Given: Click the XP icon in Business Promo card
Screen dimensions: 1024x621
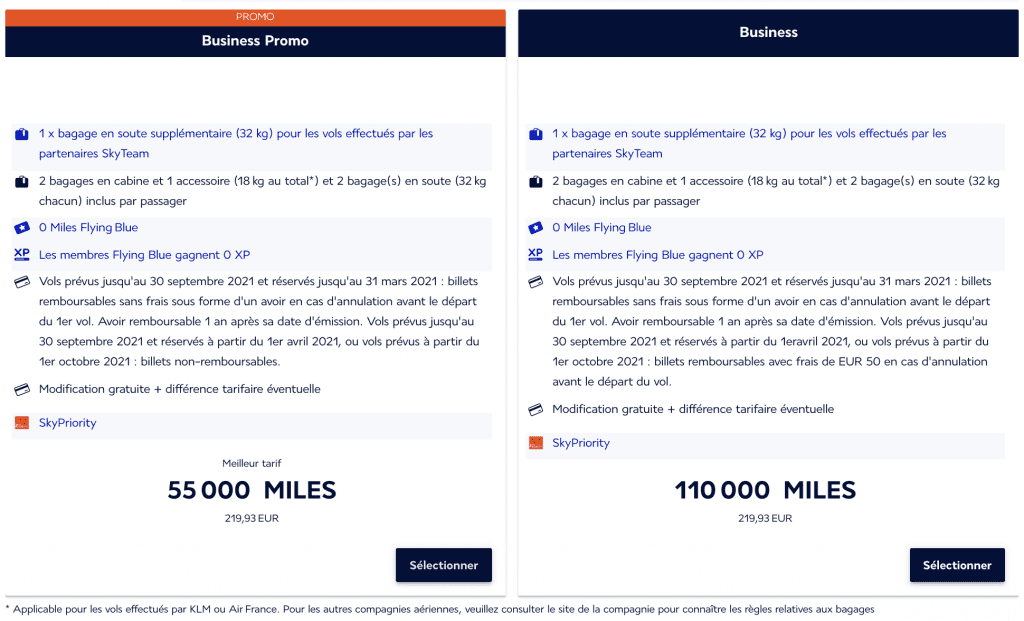Looking at the screenshot, I should 22,255.
